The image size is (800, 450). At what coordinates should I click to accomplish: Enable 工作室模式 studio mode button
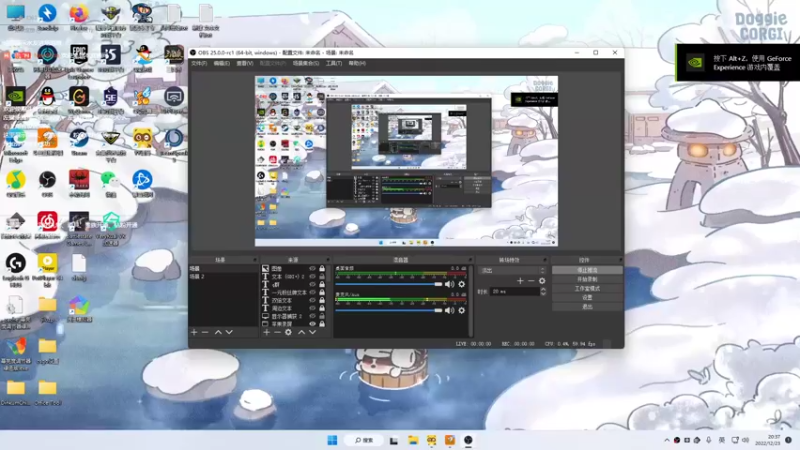(587, 288)
